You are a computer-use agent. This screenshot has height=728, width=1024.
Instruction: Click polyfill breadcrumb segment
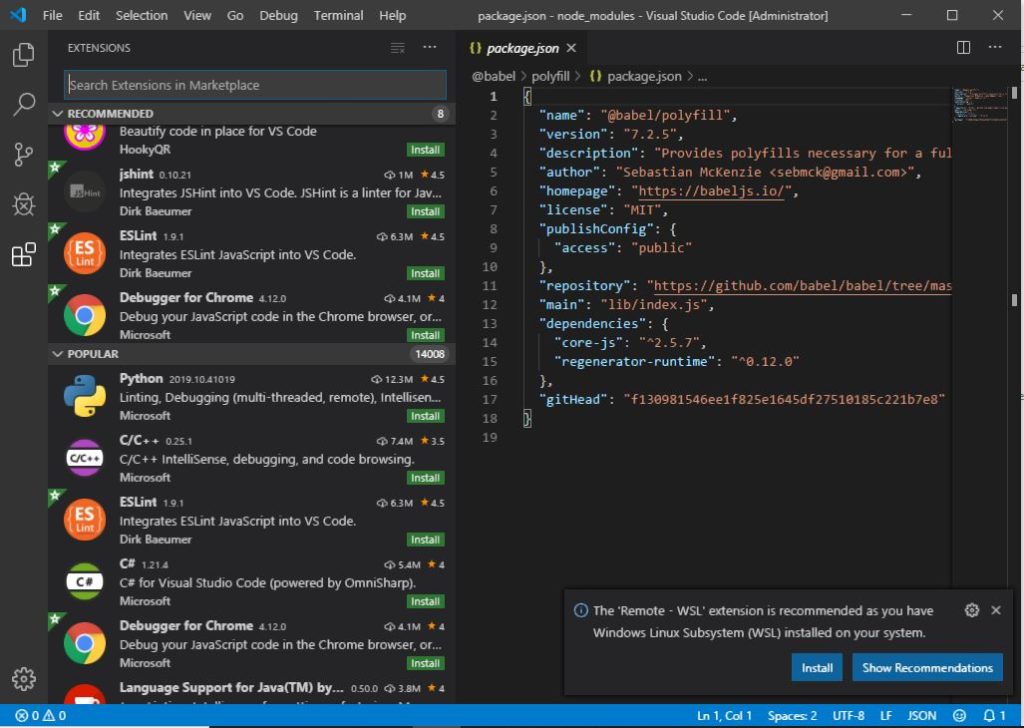551,76
